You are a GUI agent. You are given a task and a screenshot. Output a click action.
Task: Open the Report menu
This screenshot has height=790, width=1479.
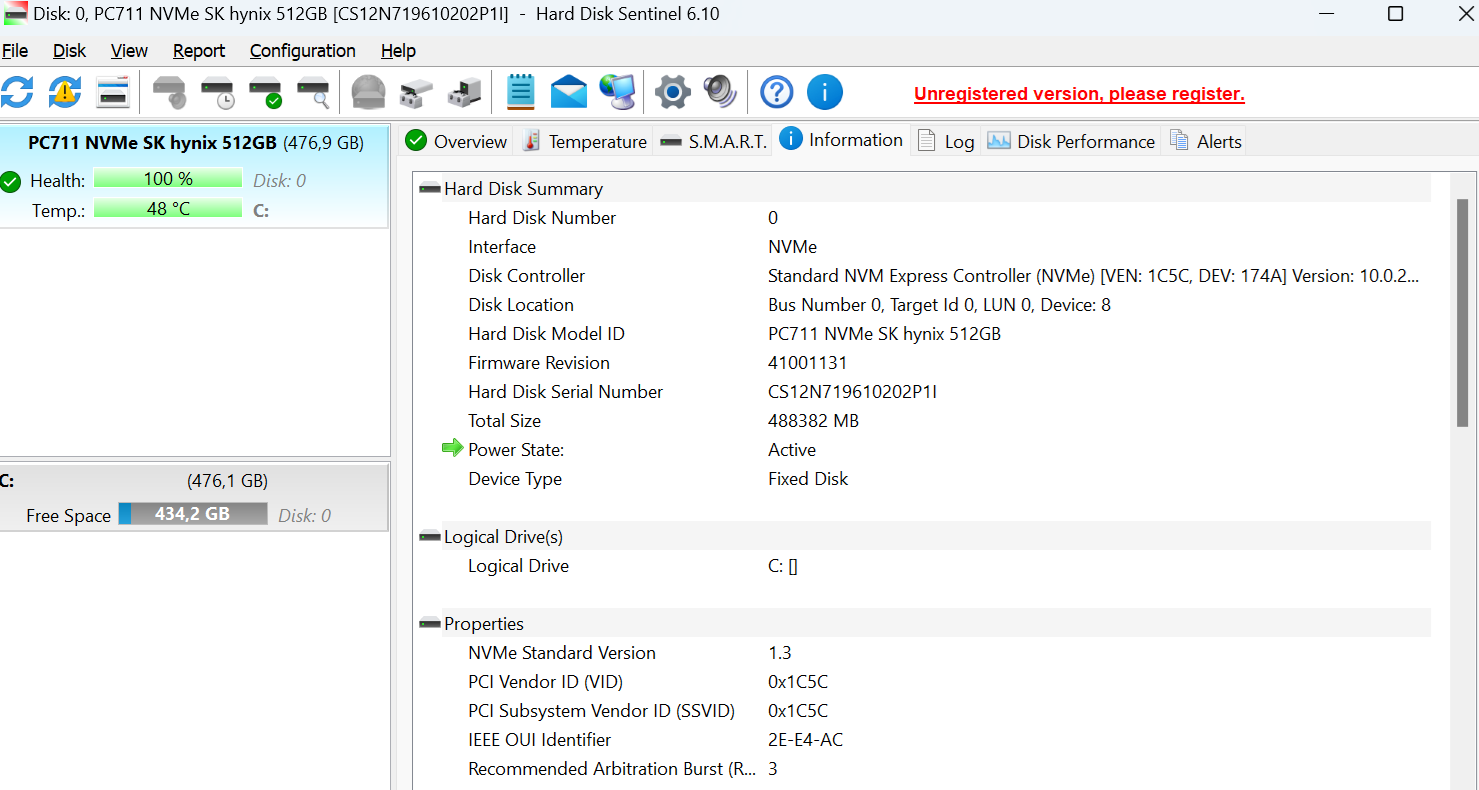tap(198, 51)
